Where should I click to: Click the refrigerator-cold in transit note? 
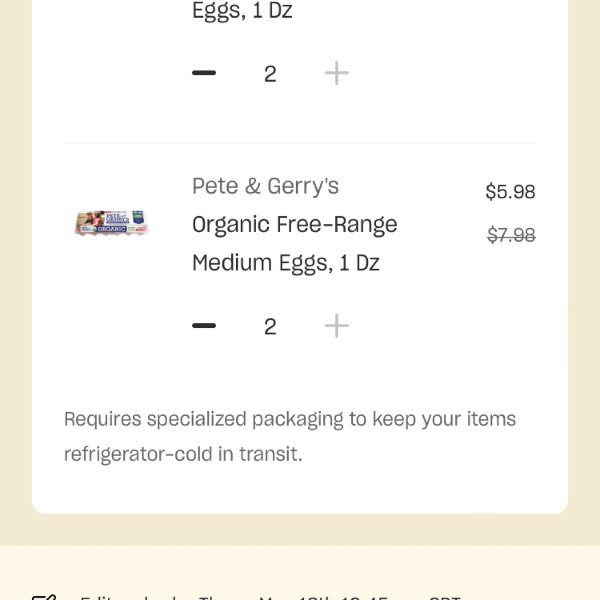coord(183,454)
